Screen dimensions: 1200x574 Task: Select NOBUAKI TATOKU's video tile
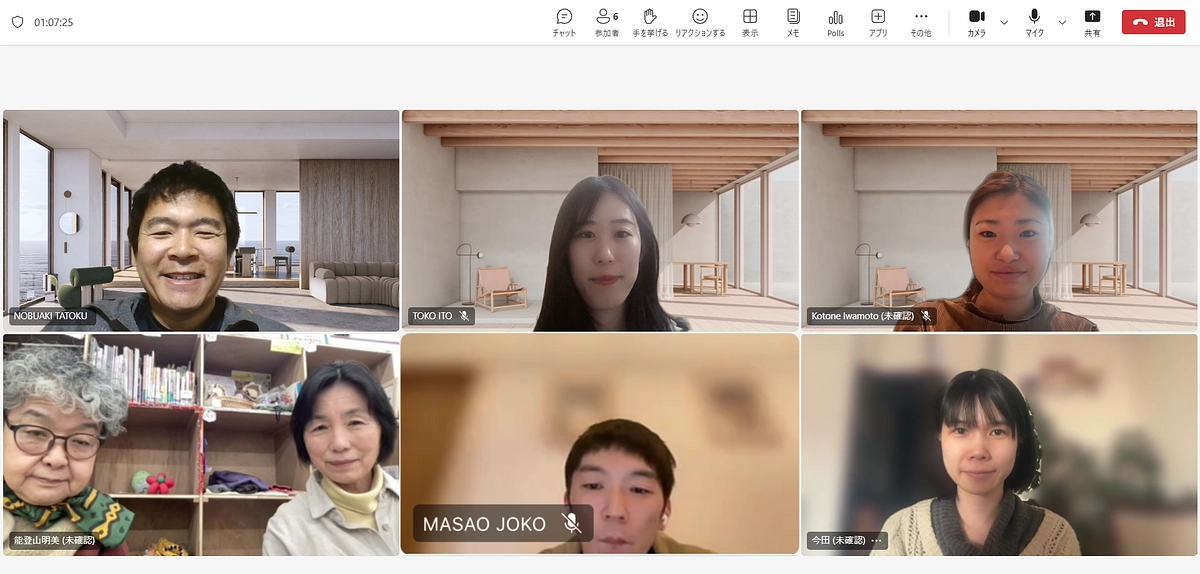pyautogui.click(x=200, y=220)
